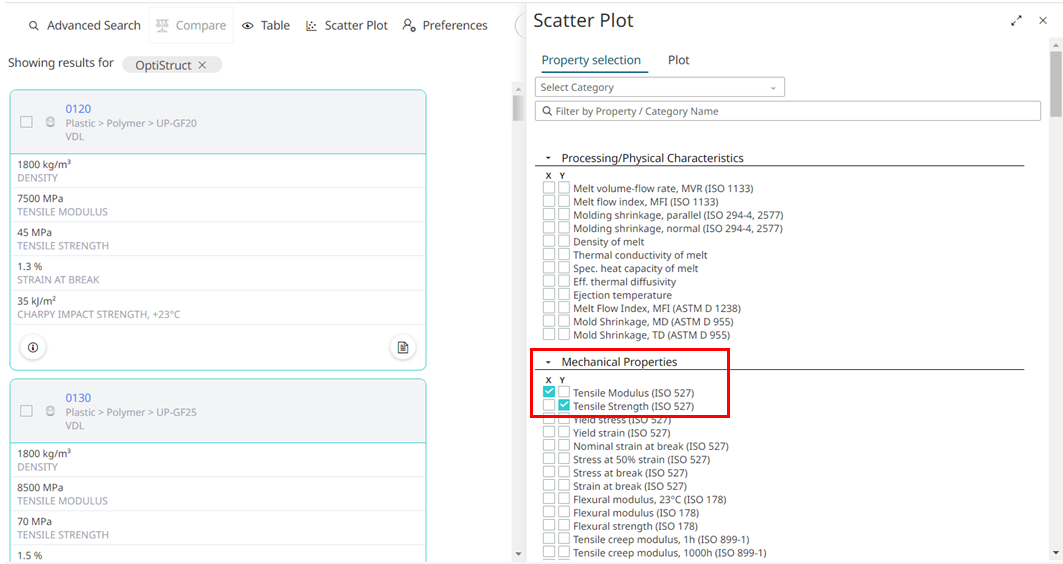The image size is (1063, 564).
Task: Click the info icon on material 0120
Action: tap(33, 347)
